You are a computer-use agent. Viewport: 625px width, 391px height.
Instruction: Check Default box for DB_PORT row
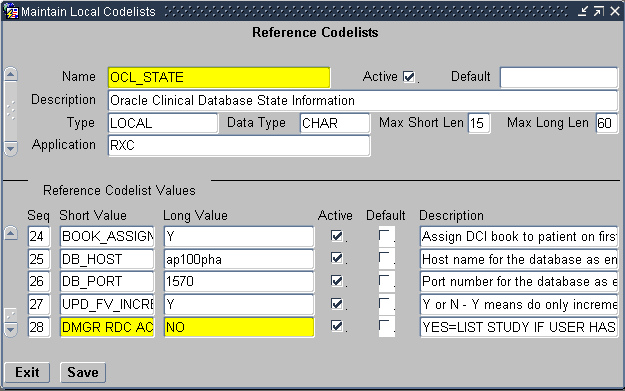click(385, 281)
